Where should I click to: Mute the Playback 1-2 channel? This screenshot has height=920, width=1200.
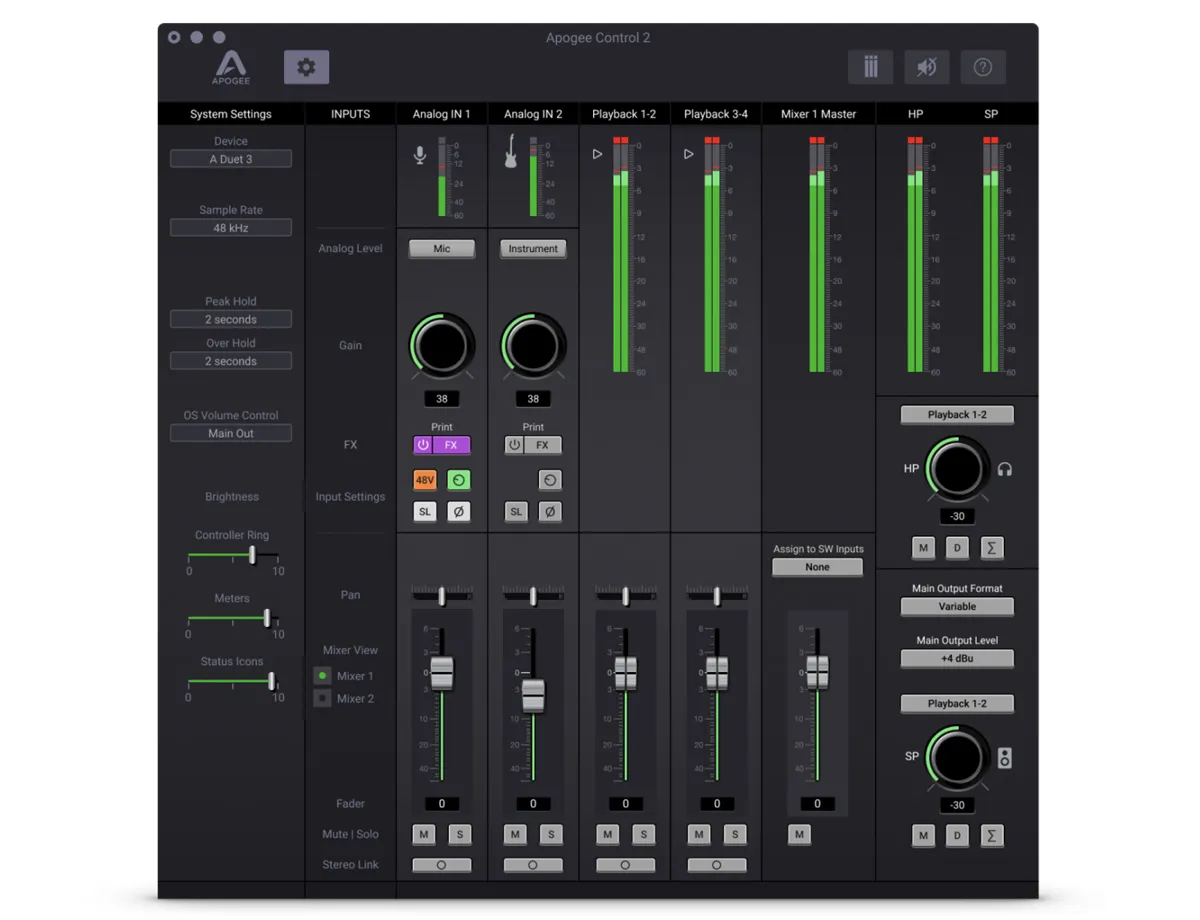click(607, 834)
